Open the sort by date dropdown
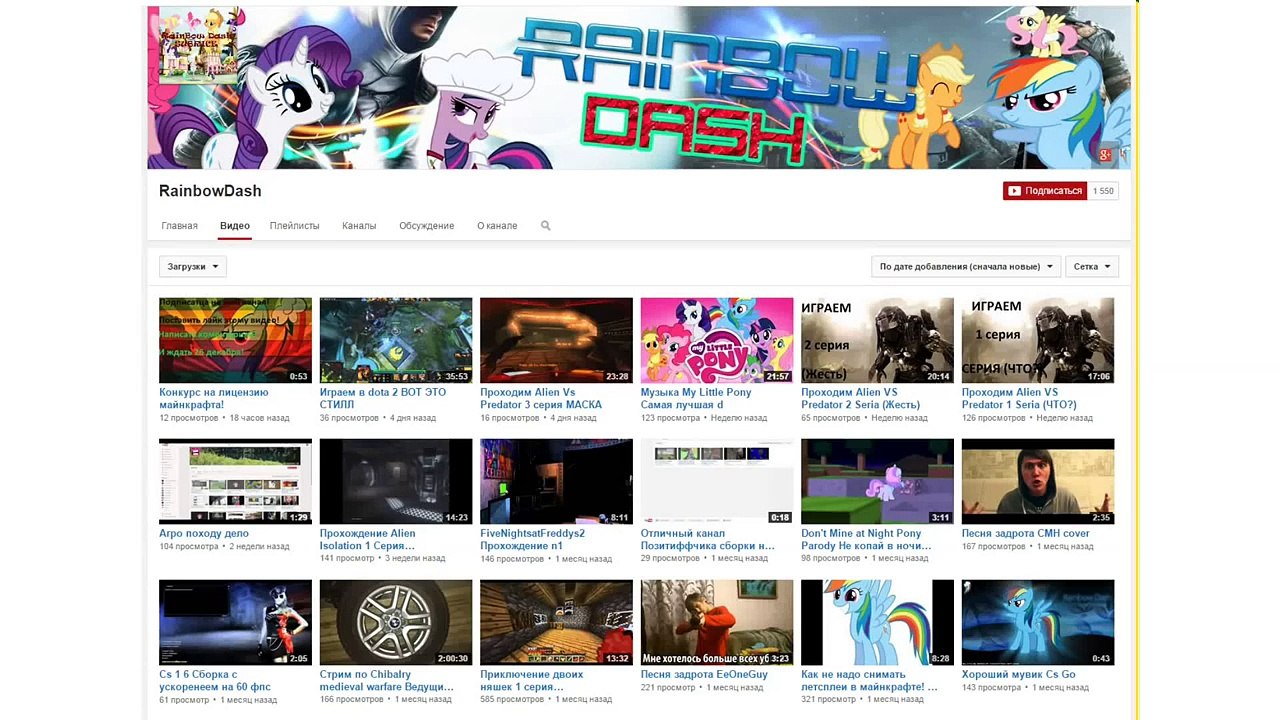The width and height of the screenshot is (1280, 720). tap(966, 267)
